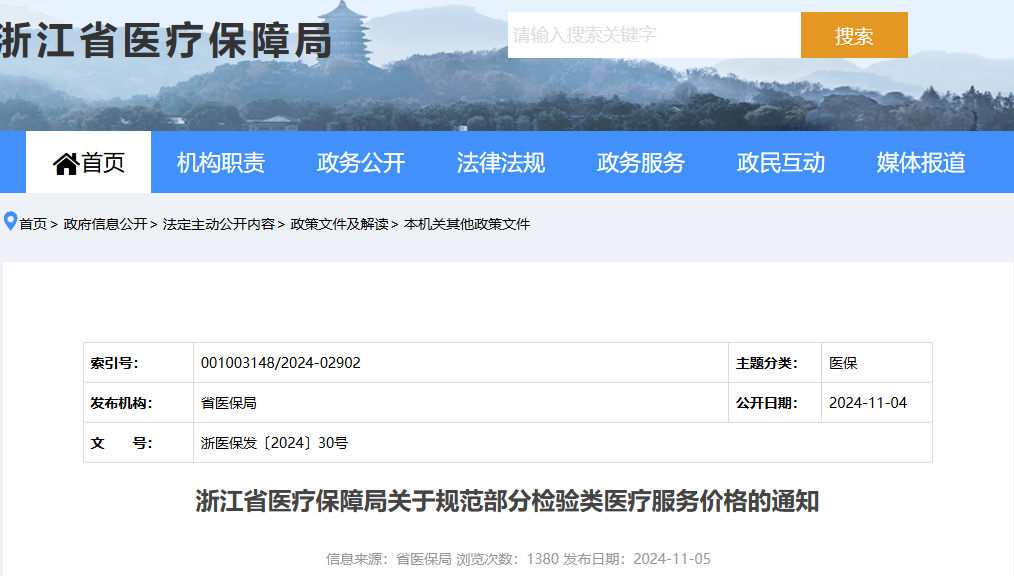Click the 请输入搜索关键字 search input field
The image size is (1014, 576).
pos(654,35)
